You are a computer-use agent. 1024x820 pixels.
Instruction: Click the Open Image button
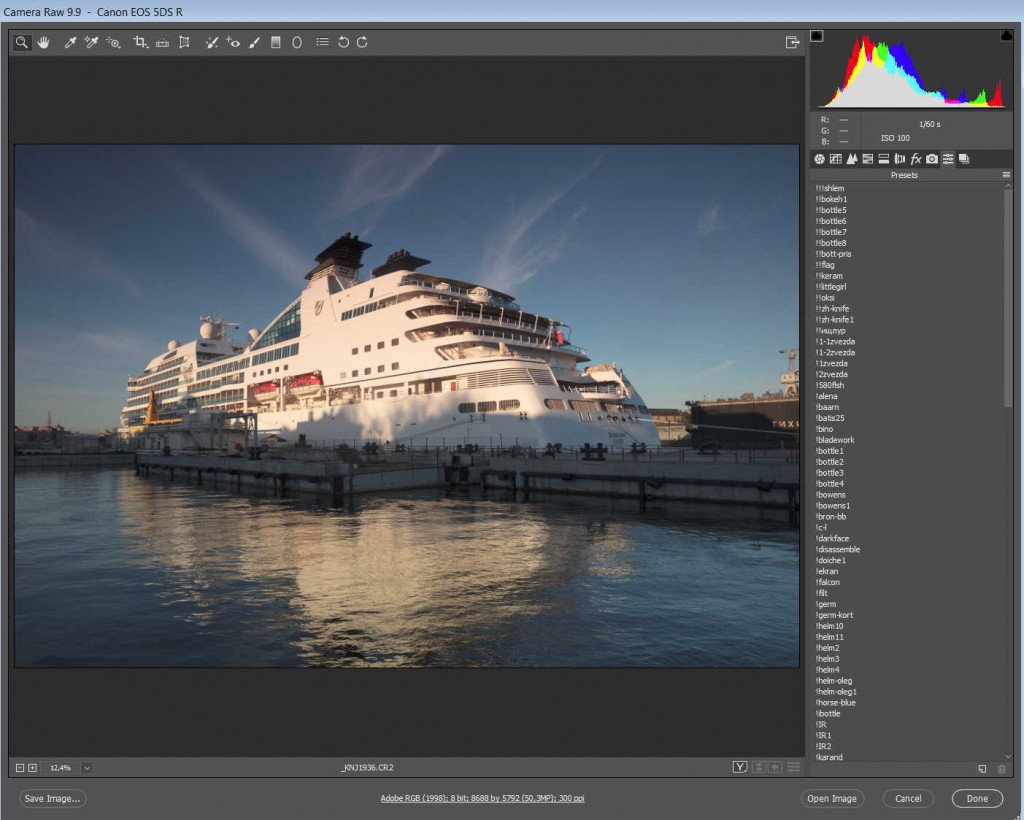[832, 799]
